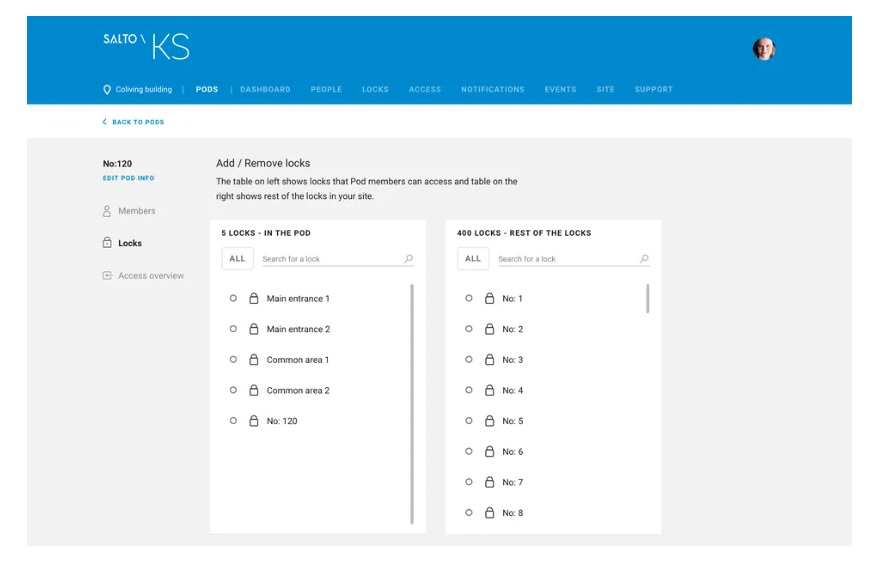The image size is (879, 562).
Task: Go to the Dashboard tab
Action: pyautogui.click(x=265, y=90)
